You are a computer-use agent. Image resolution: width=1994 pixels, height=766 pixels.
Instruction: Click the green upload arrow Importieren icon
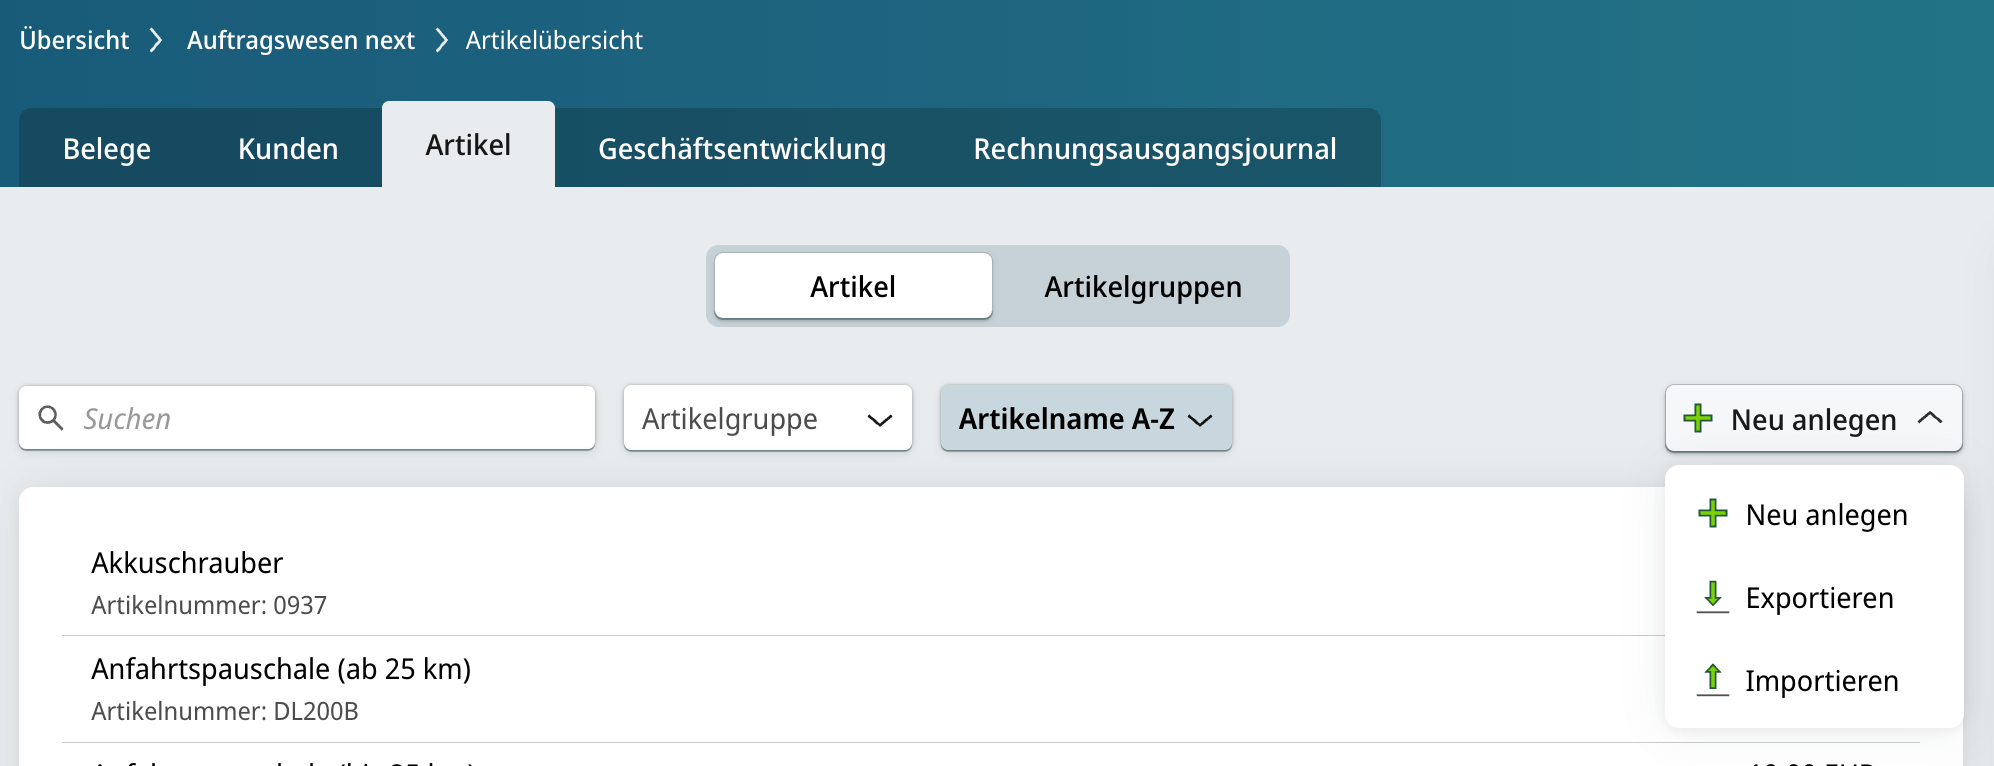pos(1713,680)
